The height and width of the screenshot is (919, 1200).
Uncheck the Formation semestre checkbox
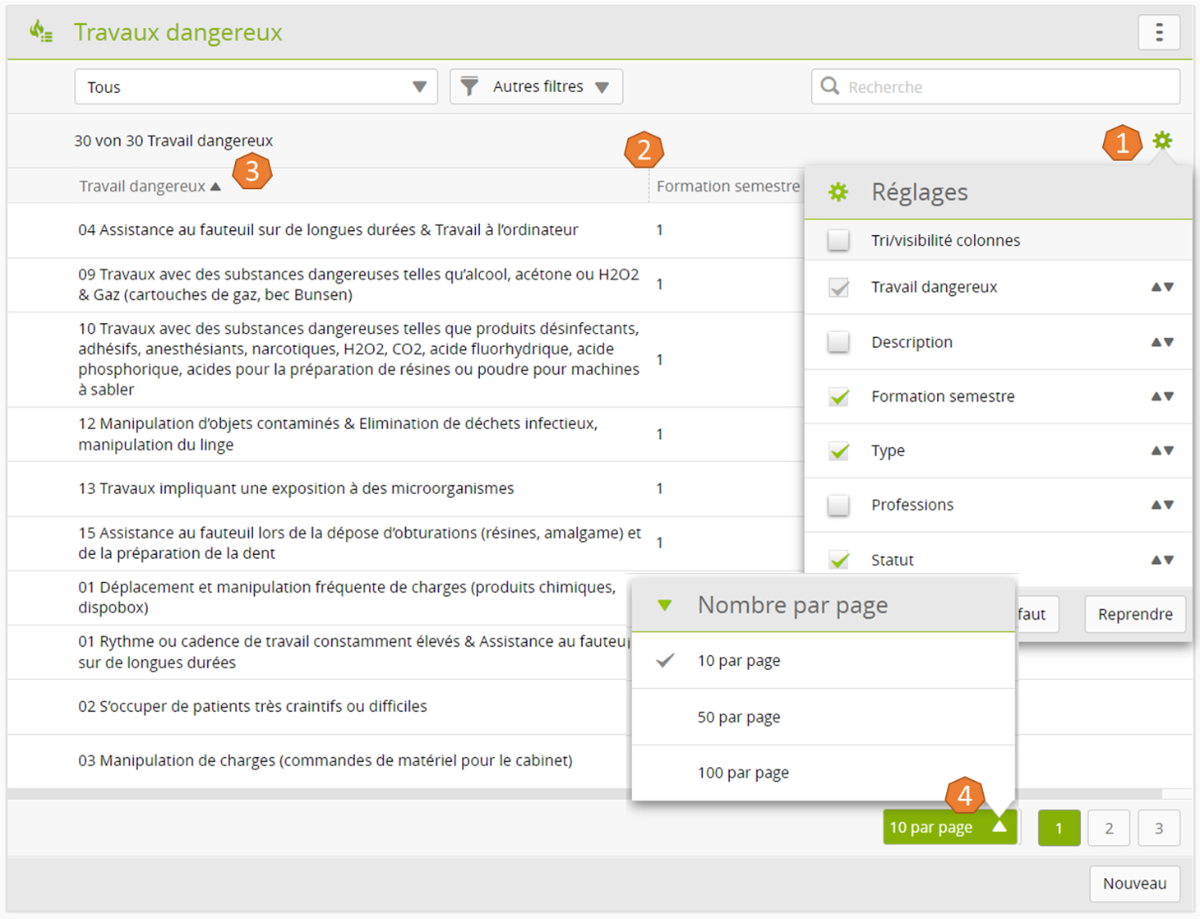point(839,397)
